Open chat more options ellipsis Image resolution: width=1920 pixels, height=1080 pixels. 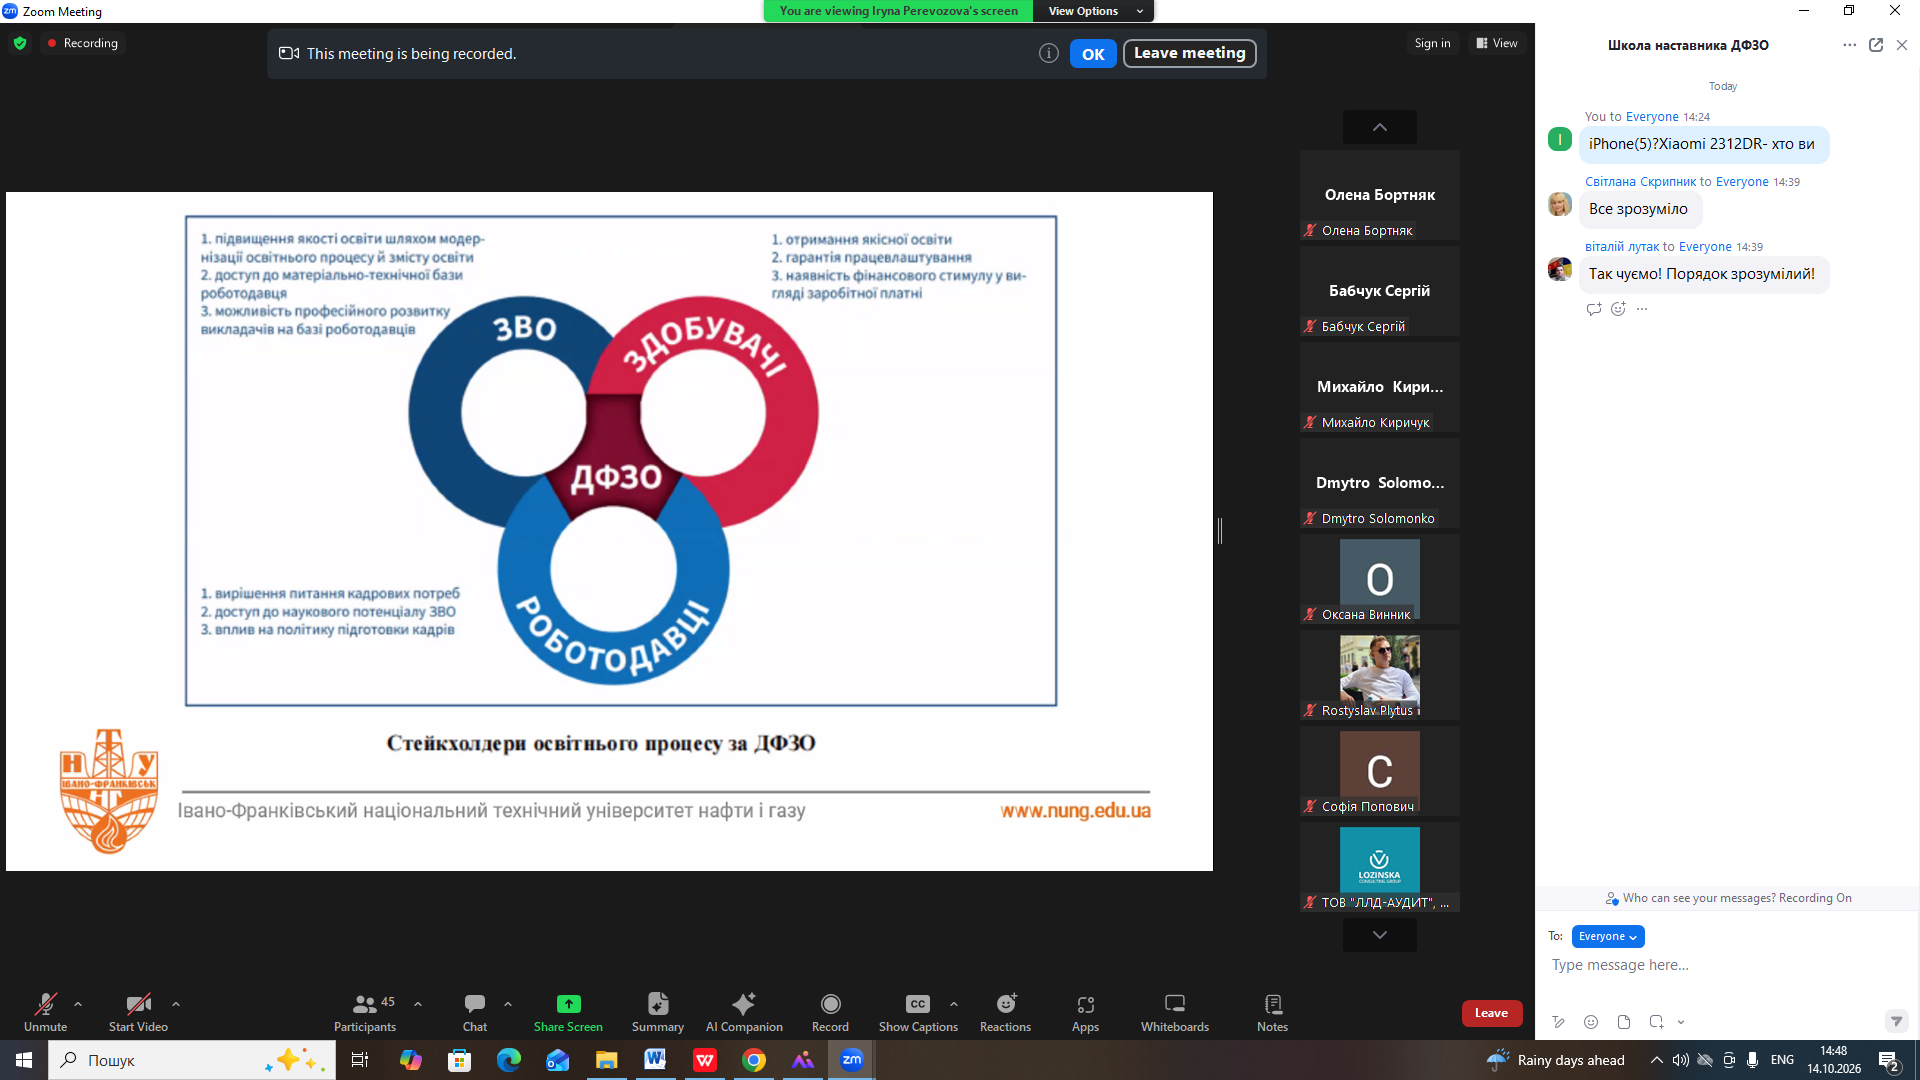coord(1849,45)
